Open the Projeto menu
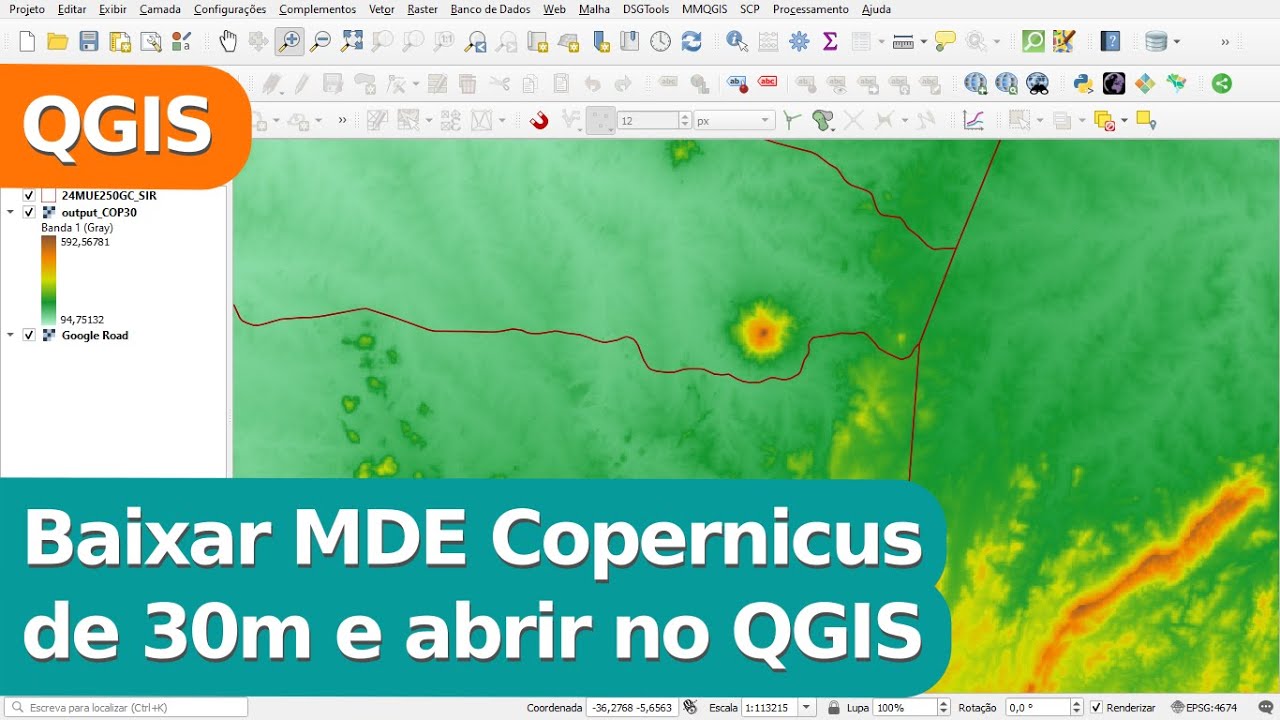Image resolution: width=1280 pixels, height=720 pixels. point(27,9)
